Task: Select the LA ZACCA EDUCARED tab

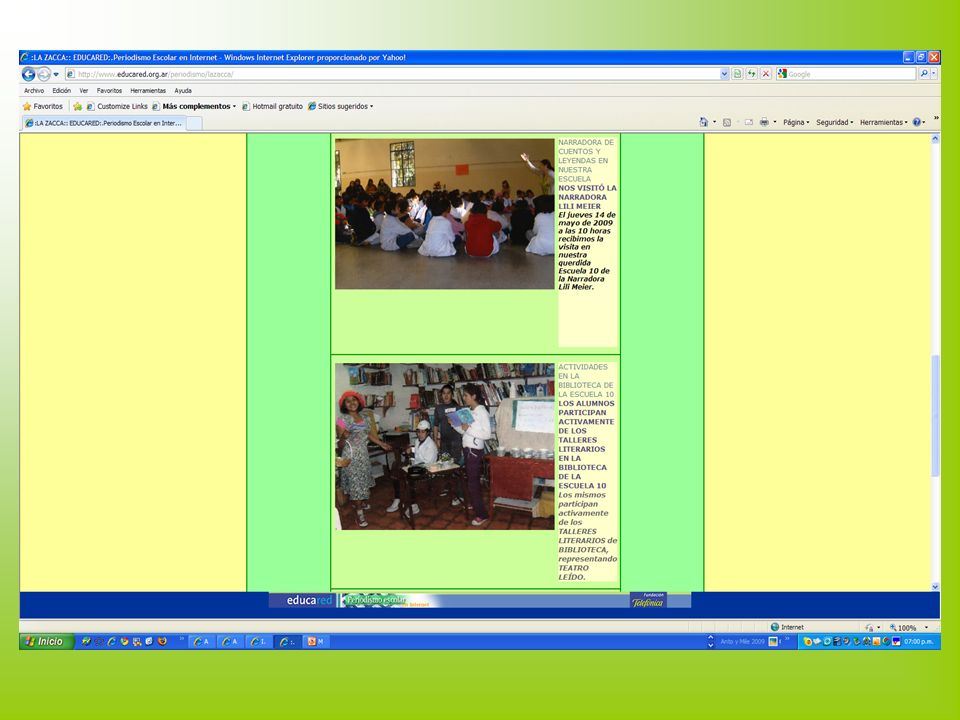Action: (x=103, y=123)
